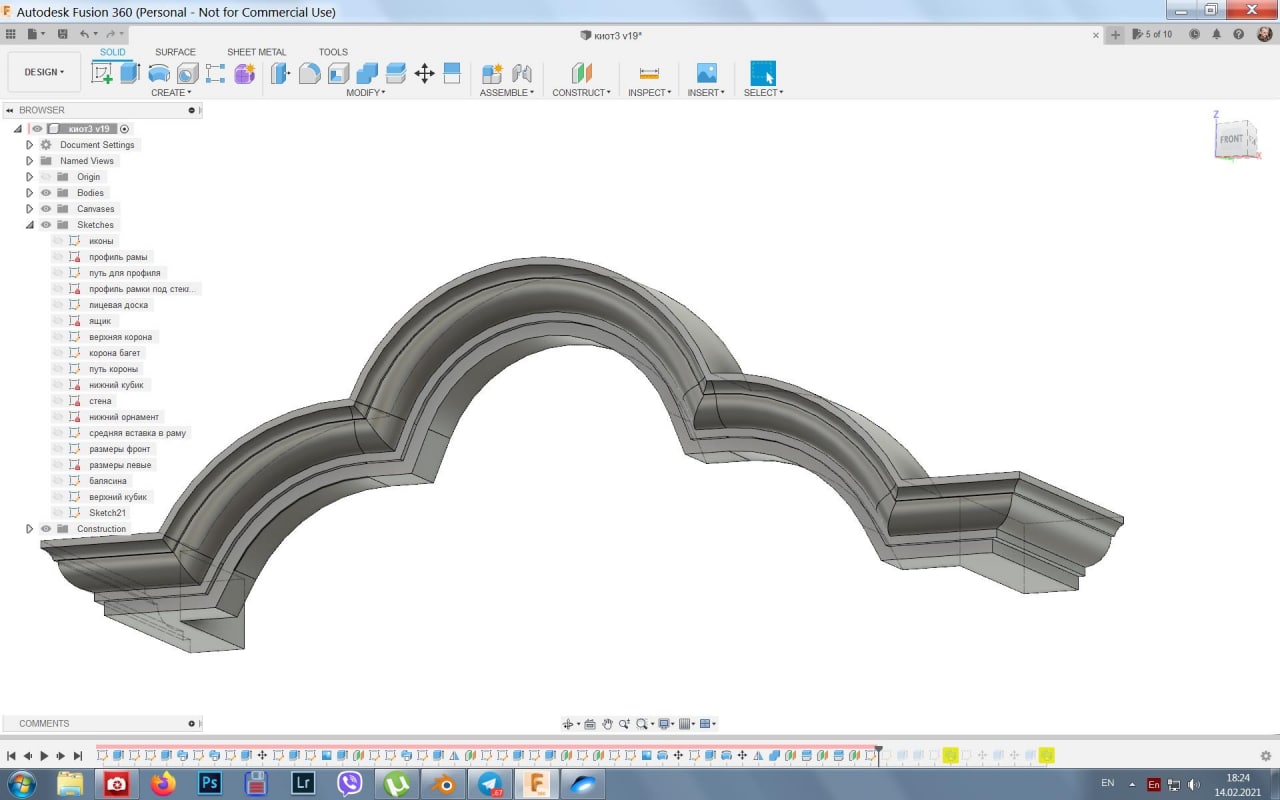Open the CONSTRUCT dropdown menu
This screenshot has height=800, width=1280.
(x=582, y=93)
